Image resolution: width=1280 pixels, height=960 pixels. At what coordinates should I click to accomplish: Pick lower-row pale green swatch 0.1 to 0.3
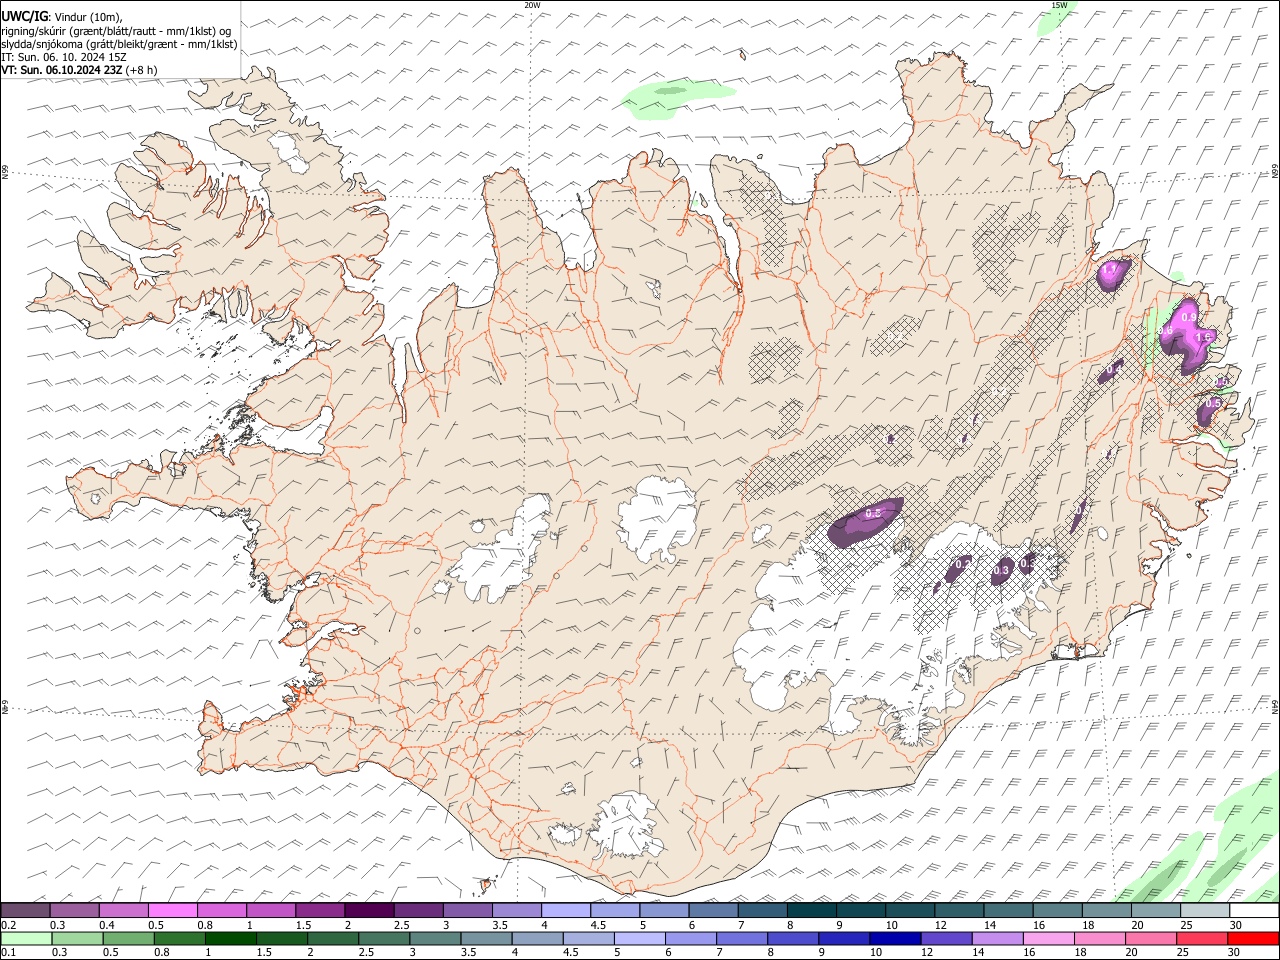click(x=26, y=938)
